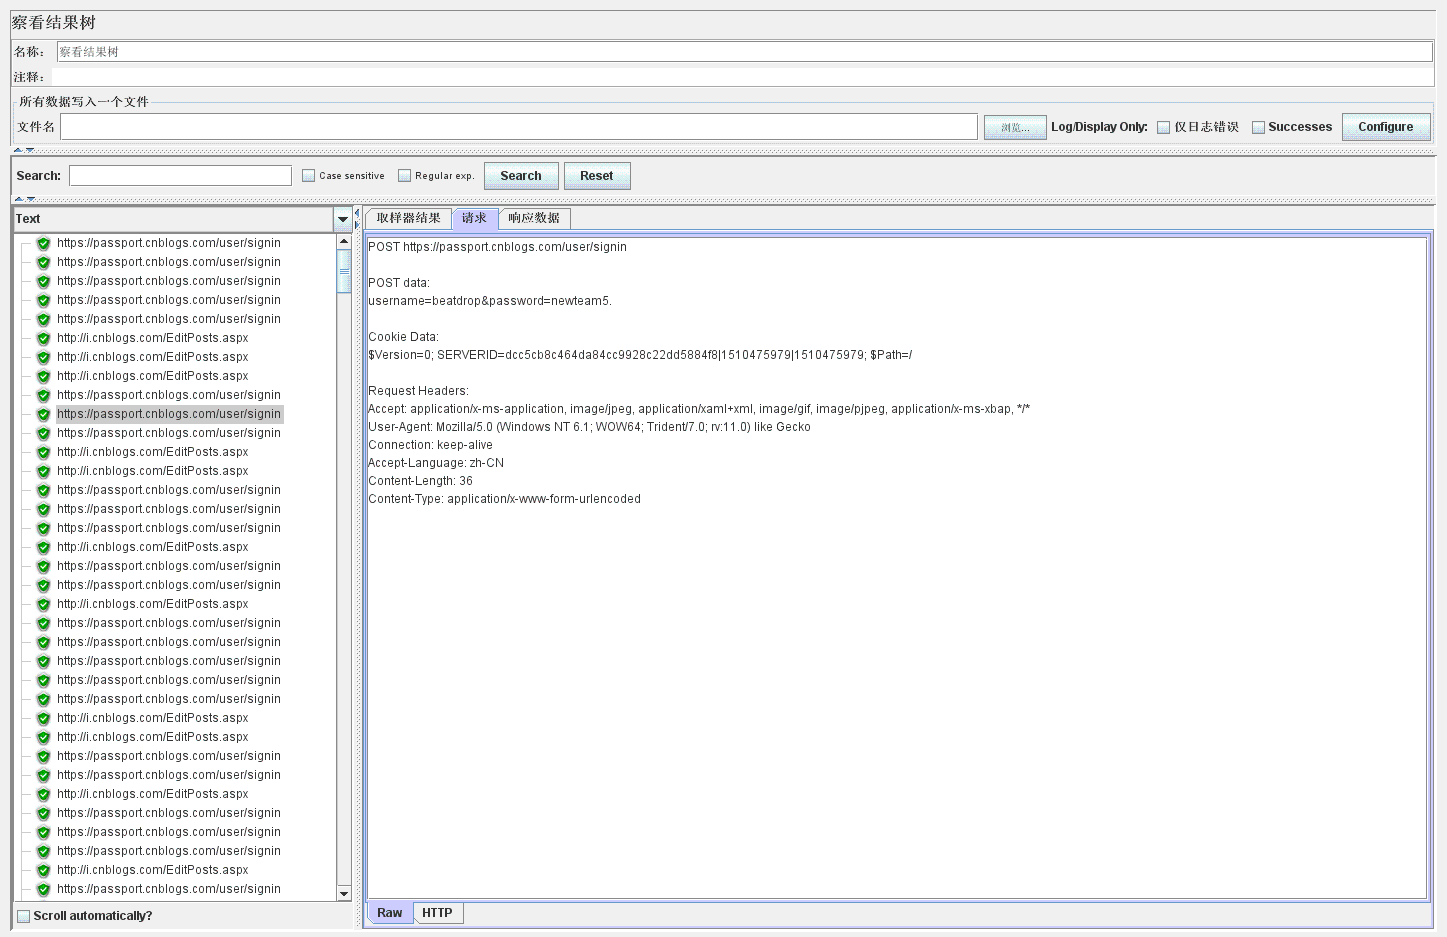Select the highlighted passport signin result row

169,414
